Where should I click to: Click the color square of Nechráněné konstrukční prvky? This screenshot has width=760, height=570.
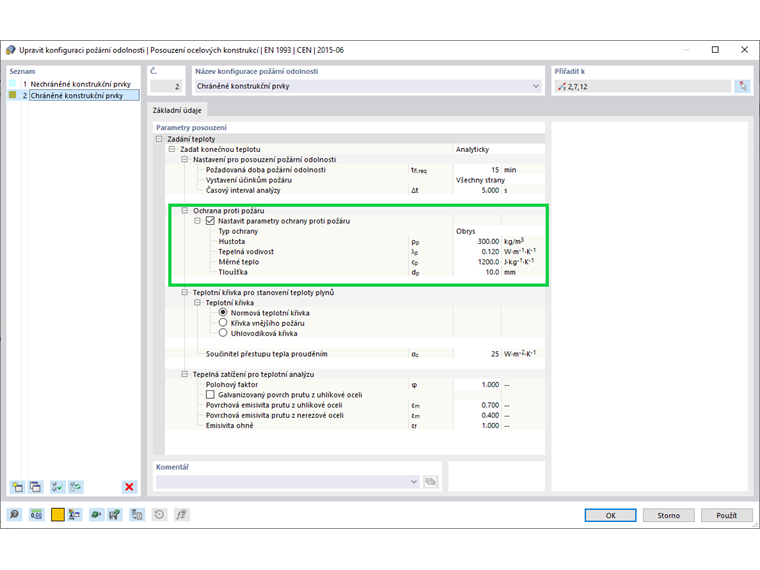pos(13,83)
